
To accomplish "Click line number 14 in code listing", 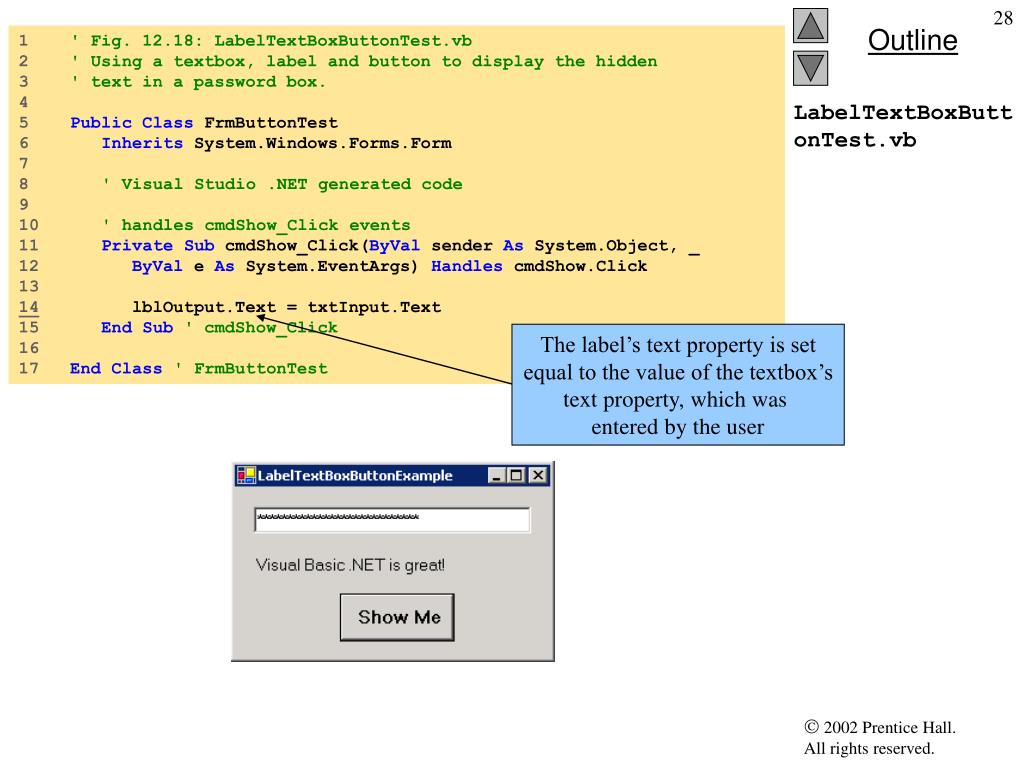I will click(29, 307).
